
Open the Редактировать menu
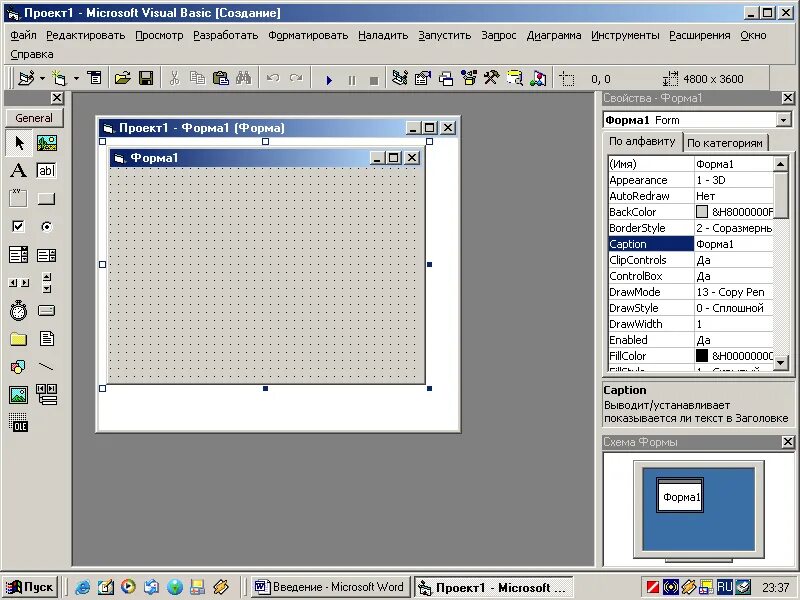[x=85, y=35]
